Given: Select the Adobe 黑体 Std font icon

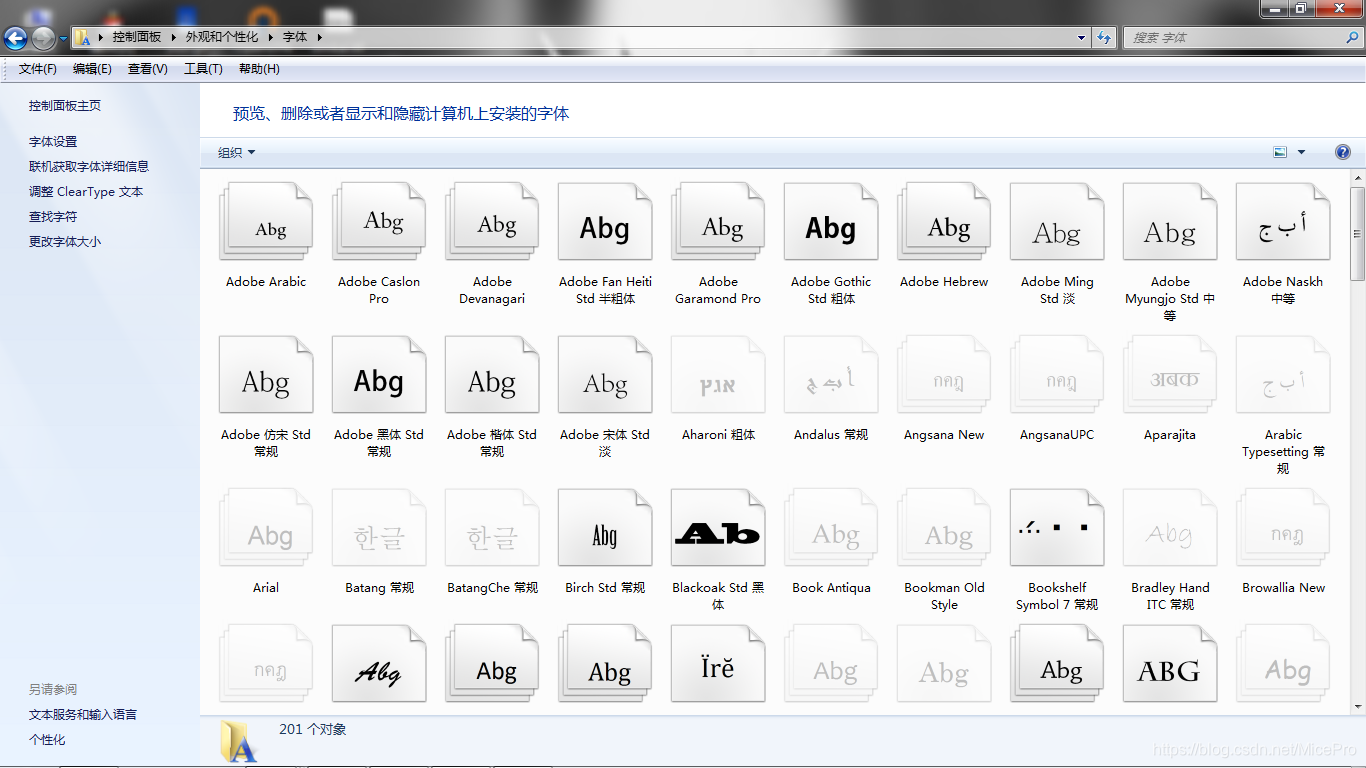Looking at the screenshot, I should [x=379, y=375].
